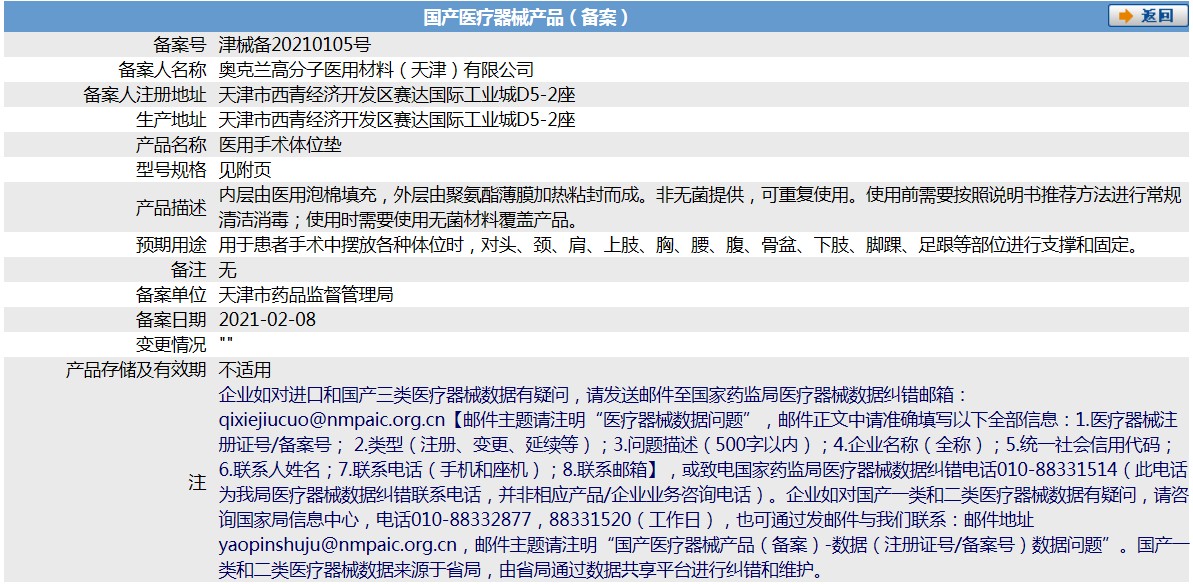Click the 产品存储及有效期 label
The width and height of the screenshot is (1193, 584).
[x=136, y=370]
